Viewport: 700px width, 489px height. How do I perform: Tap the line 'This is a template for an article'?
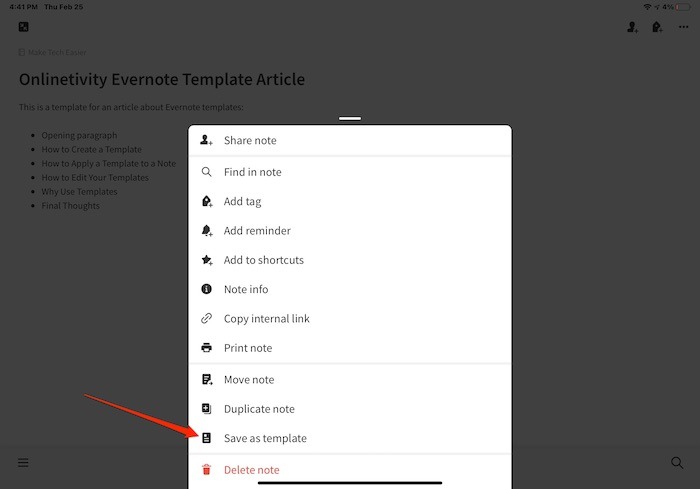(x=131, y=107)
